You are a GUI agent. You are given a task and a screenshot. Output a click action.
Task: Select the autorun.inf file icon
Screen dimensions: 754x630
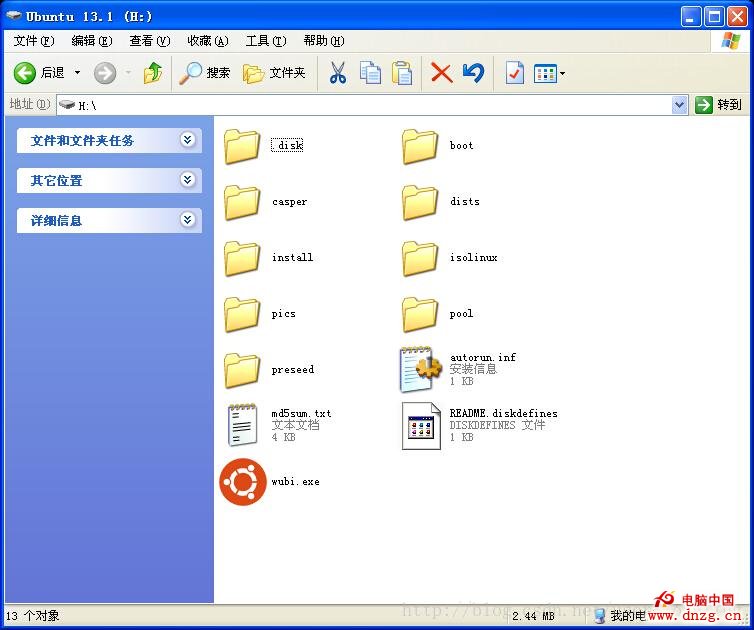point(420,369)
